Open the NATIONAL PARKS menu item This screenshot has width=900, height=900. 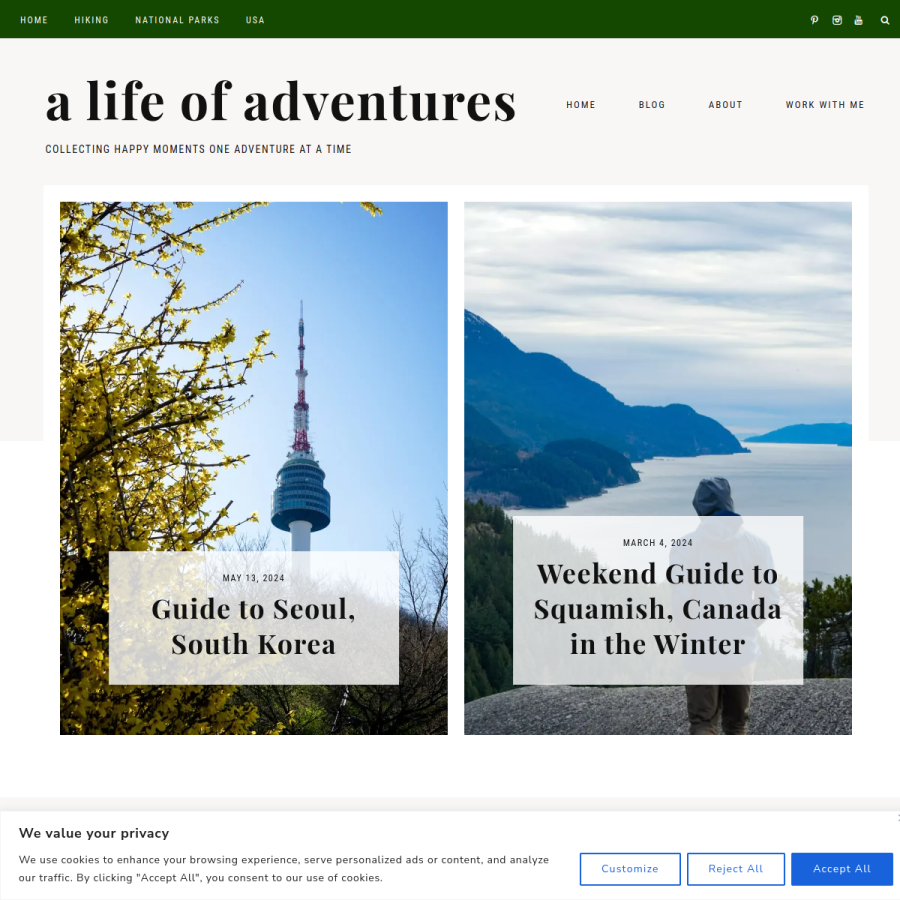pyautogui.click(x=177, y=20)
